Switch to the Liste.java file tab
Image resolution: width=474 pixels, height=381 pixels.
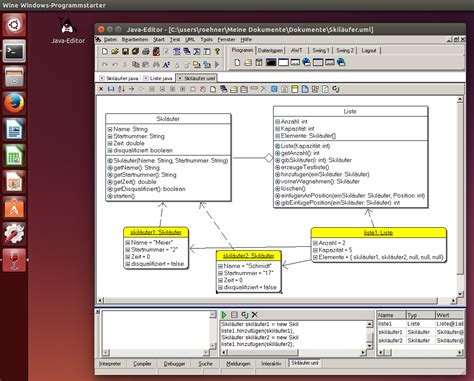[158, 78]
